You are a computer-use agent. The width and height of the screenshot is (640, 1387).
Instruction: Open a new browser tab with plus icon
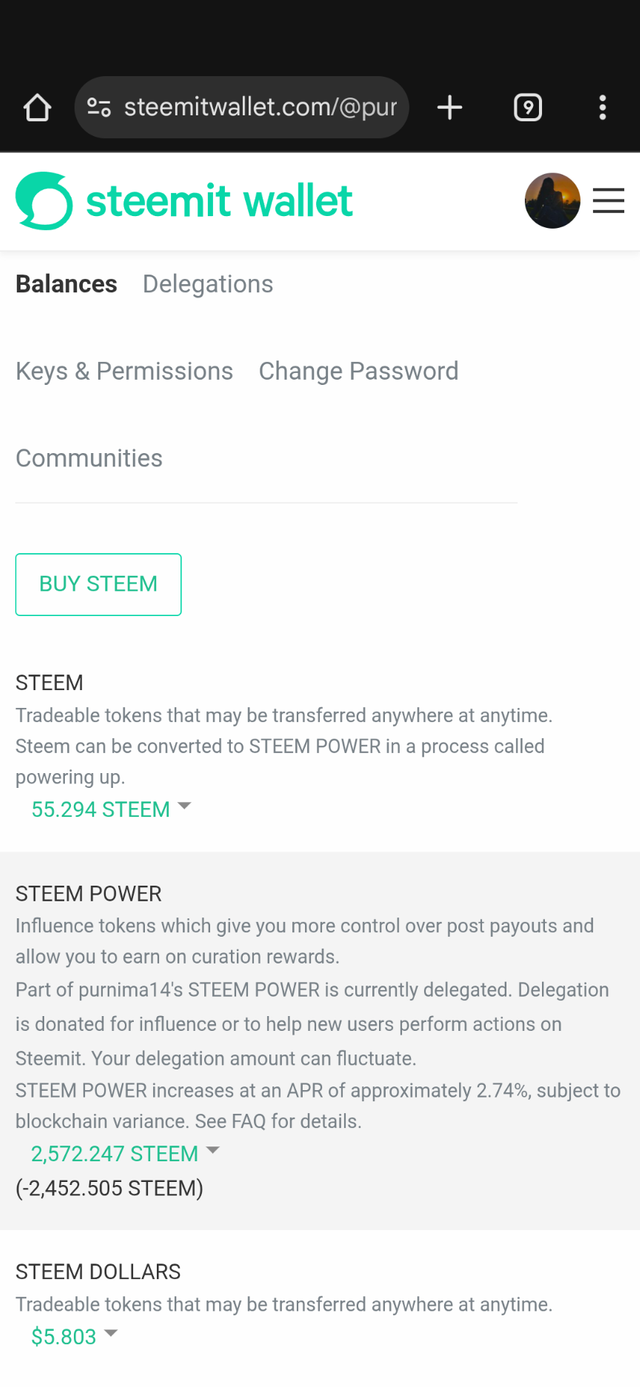pyautogui.click(x=450, y=108)
